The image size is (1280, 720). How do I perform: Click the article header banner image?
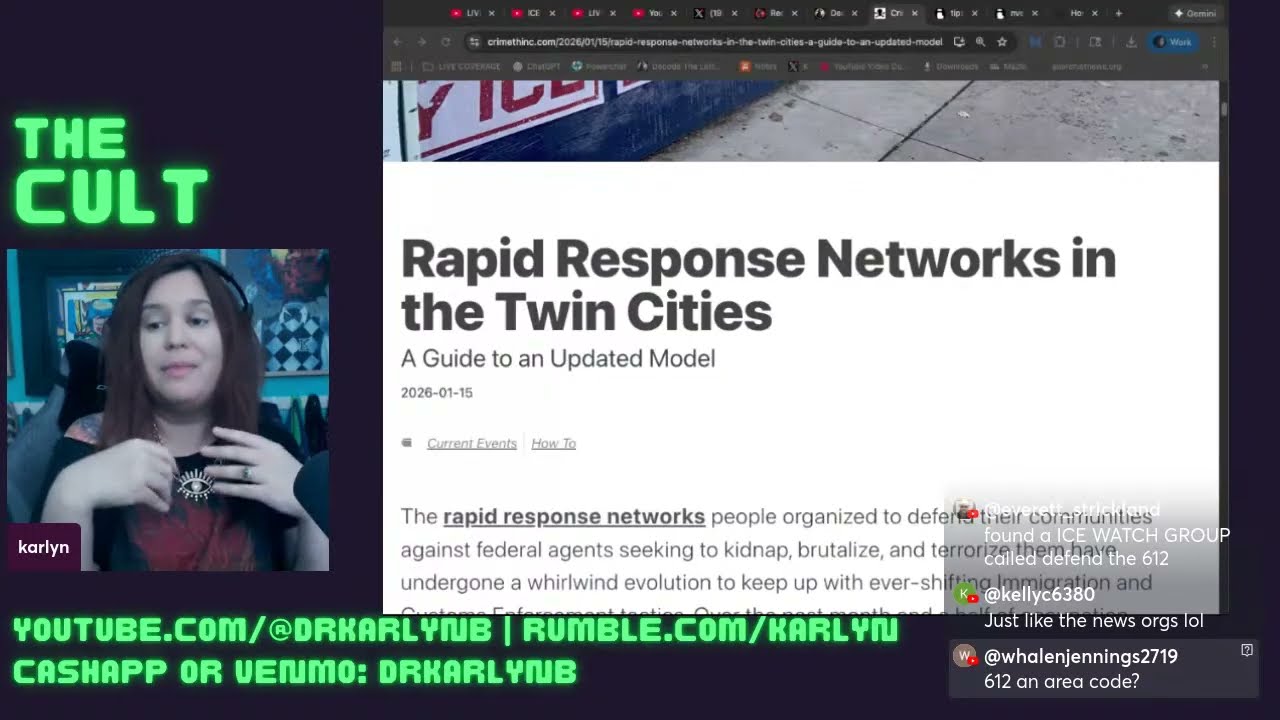click(x=801, y=121)
